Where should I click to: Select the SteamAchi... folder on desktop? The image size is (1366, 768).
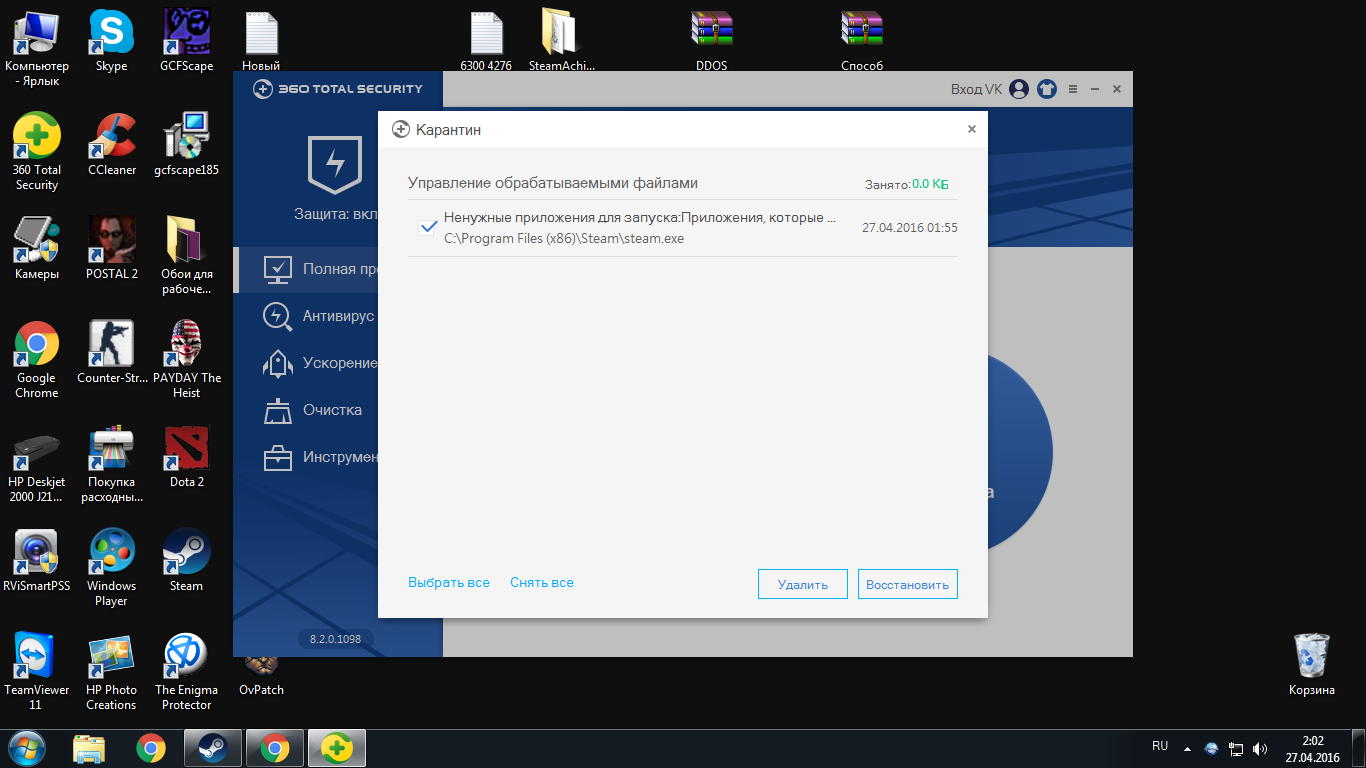(561, 40)
